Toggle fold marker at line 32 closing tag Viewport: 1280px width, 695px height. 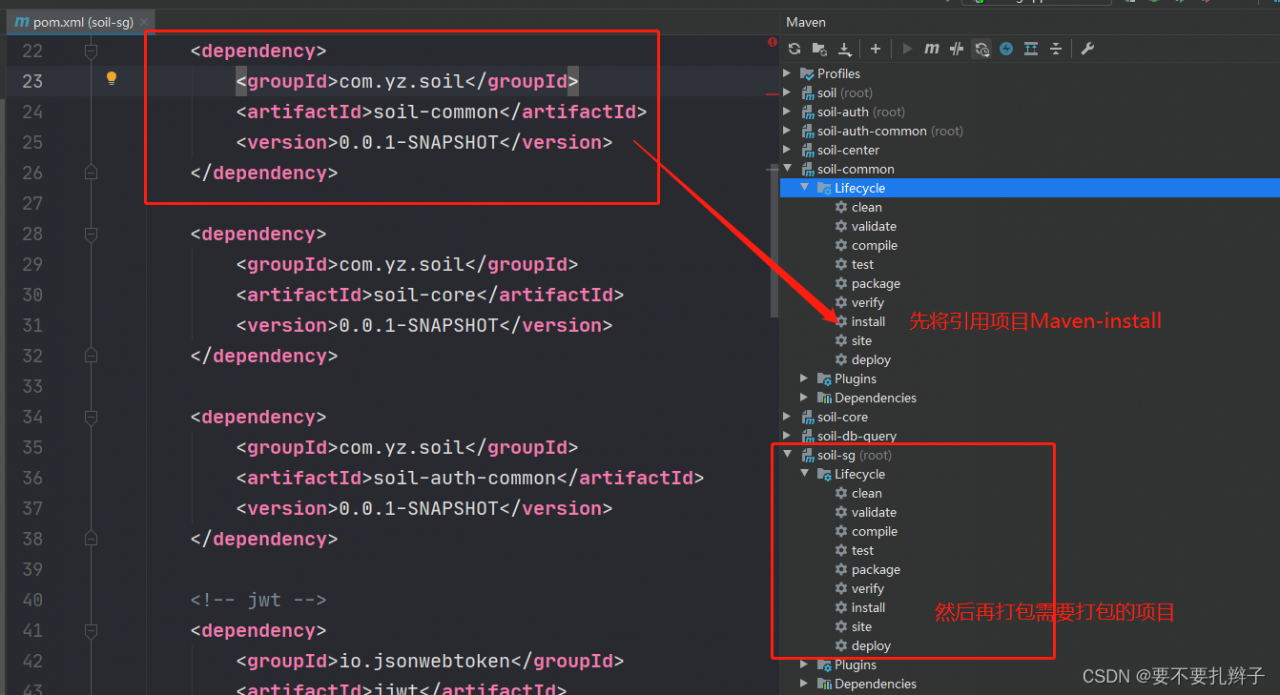pyautogui.click(x=91, y=356)
